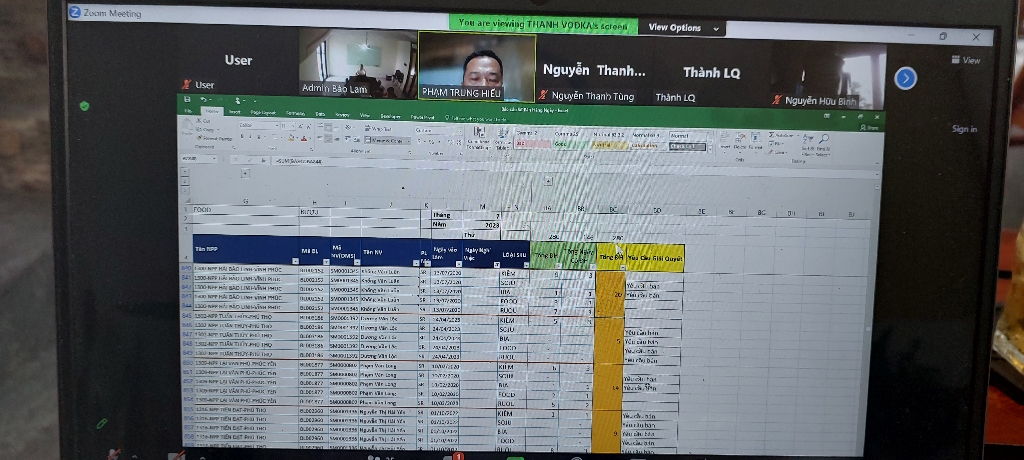1024x460 pixels.
Task: Select Phạm Trung Hiếu's video thumbnail
Action: pos(476,66)
